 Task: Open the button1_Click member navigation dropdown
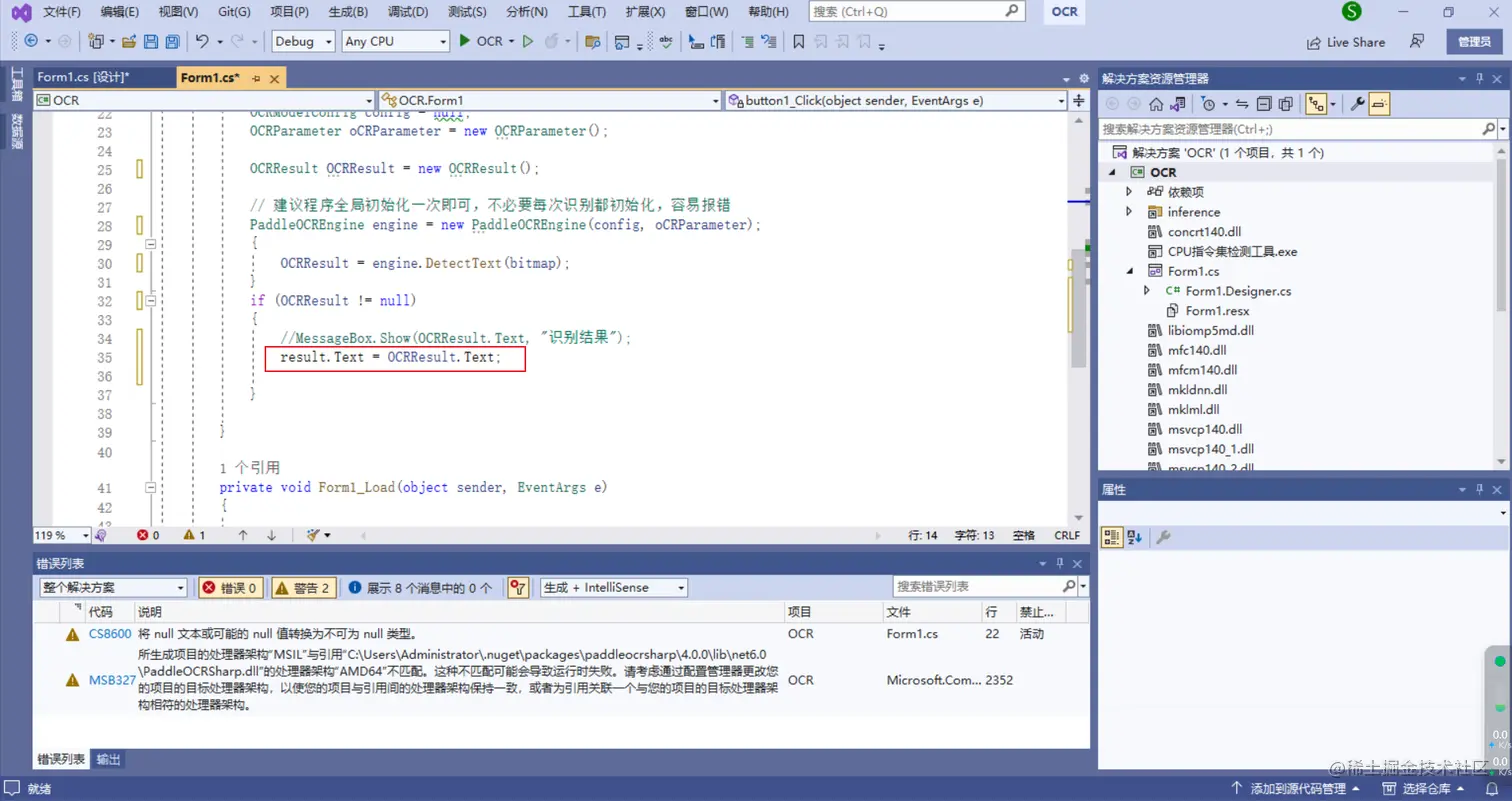click(x=897, y=101)
